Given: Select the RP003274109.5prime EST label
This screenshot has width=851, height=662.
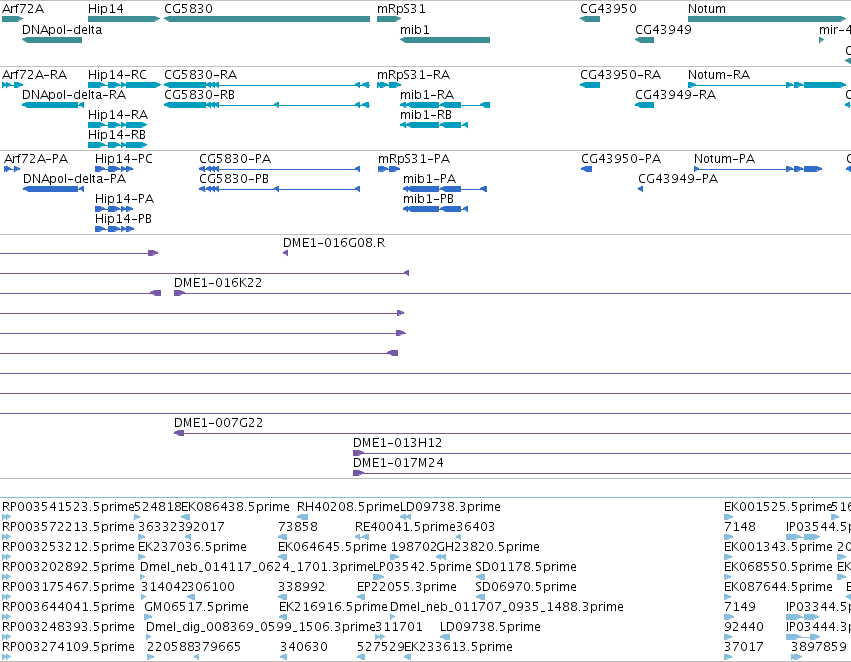Looking at the screenshot, I should point(68,648).
